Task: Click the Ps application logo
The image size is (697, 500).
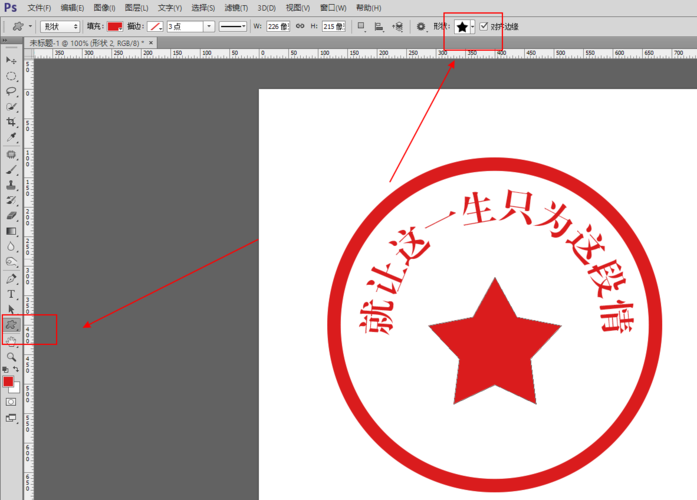Action: 11,8
